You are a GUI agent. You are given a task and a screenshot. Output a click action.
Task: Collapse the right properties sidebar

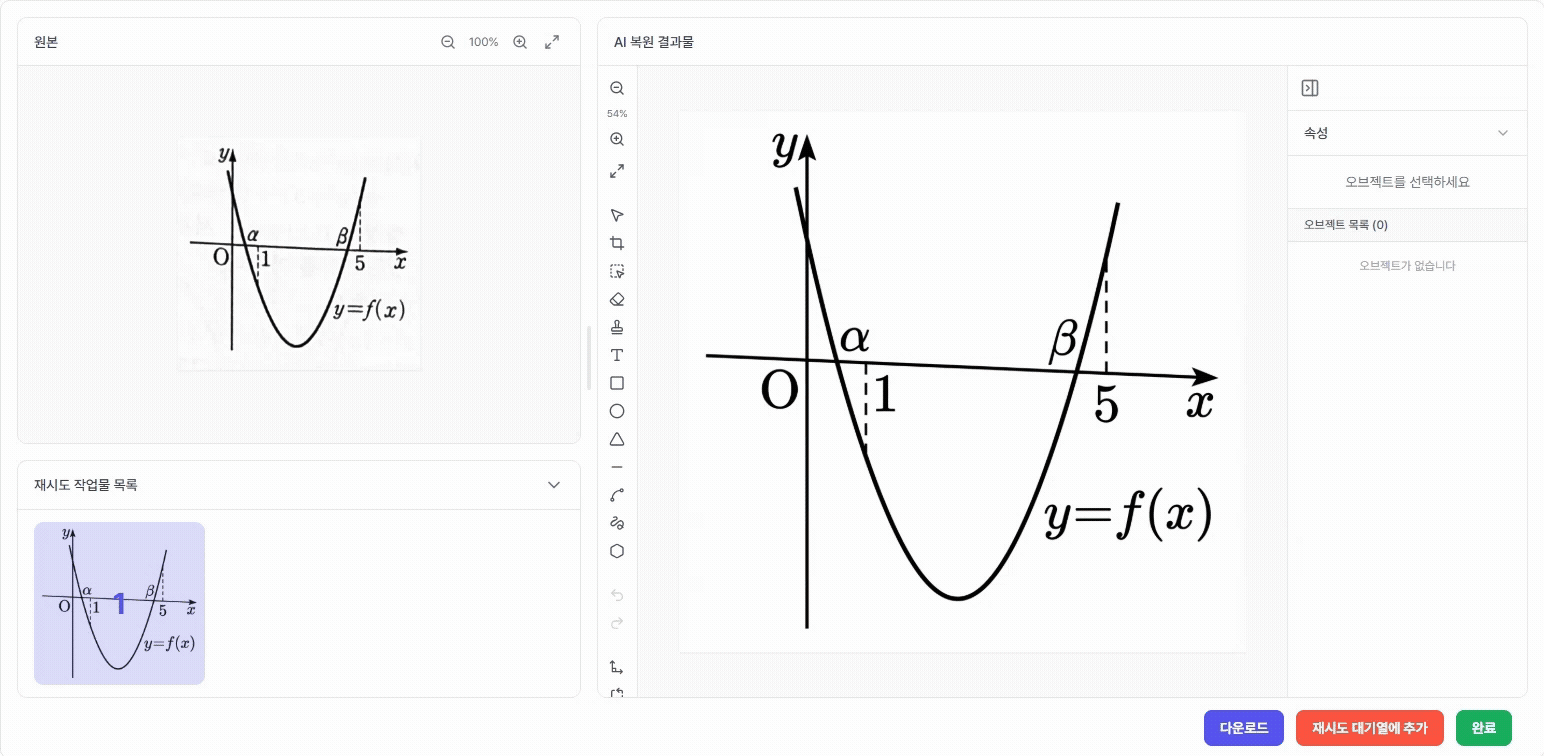[x=1310, y=88]
